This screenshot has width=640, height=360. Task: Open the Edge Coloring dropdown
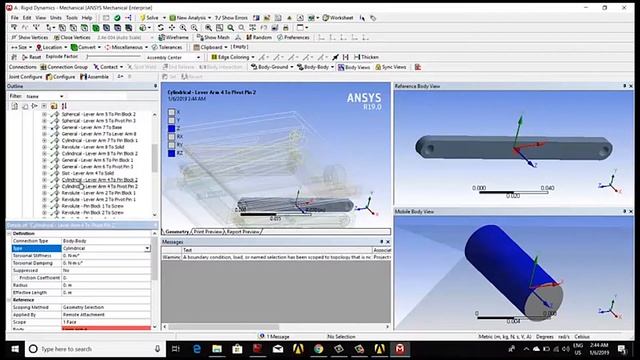253,57
